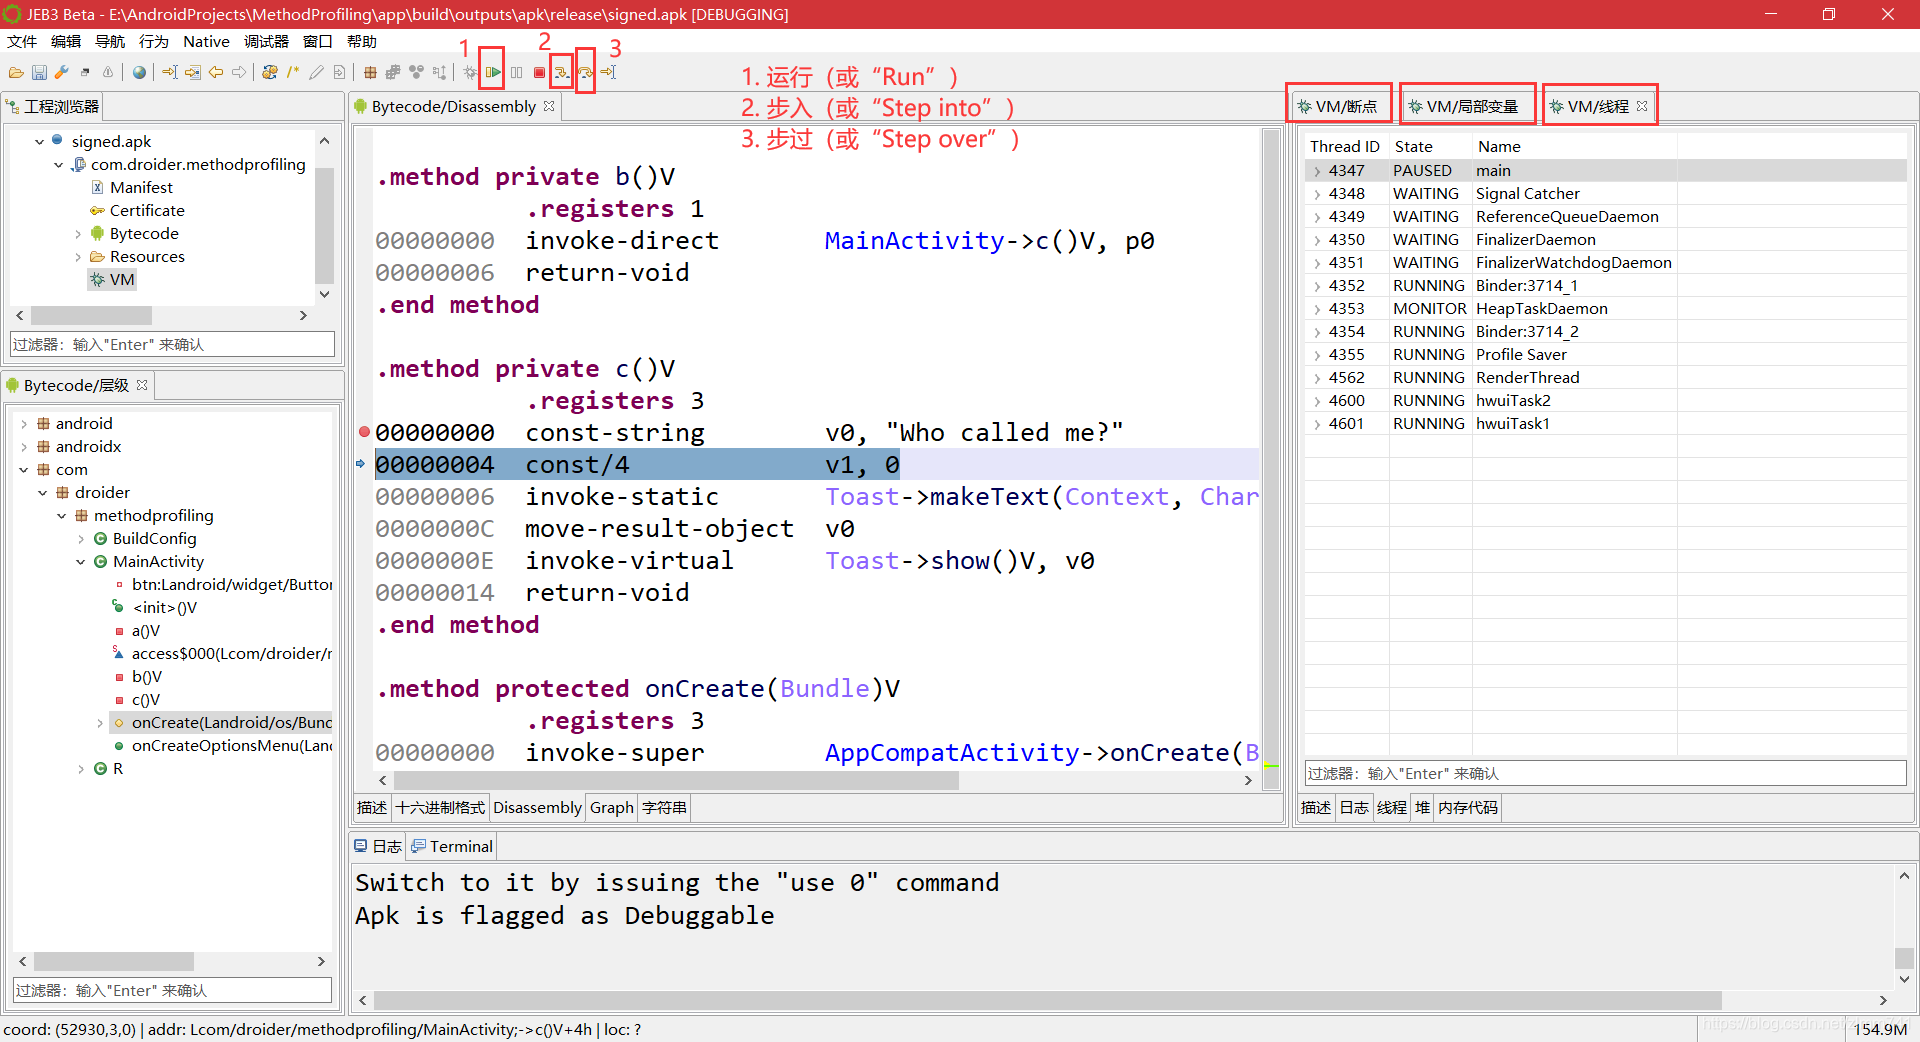Click the decompile gears icon
1920x1042 pixels.
(270, 72)
